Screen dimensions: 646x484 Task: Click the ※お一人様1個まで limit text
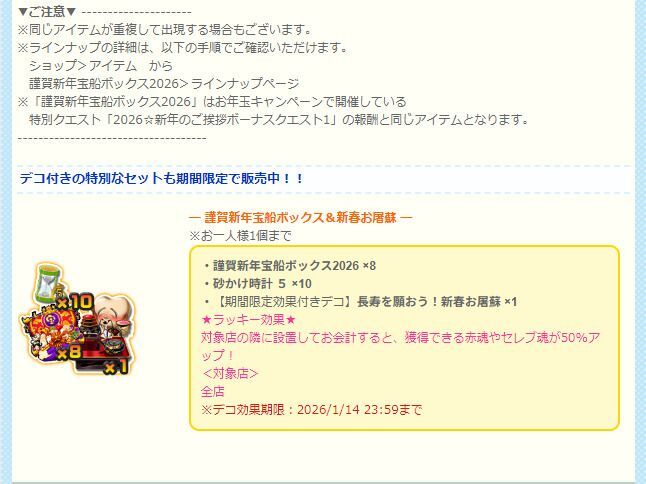[x=240, y=236]
